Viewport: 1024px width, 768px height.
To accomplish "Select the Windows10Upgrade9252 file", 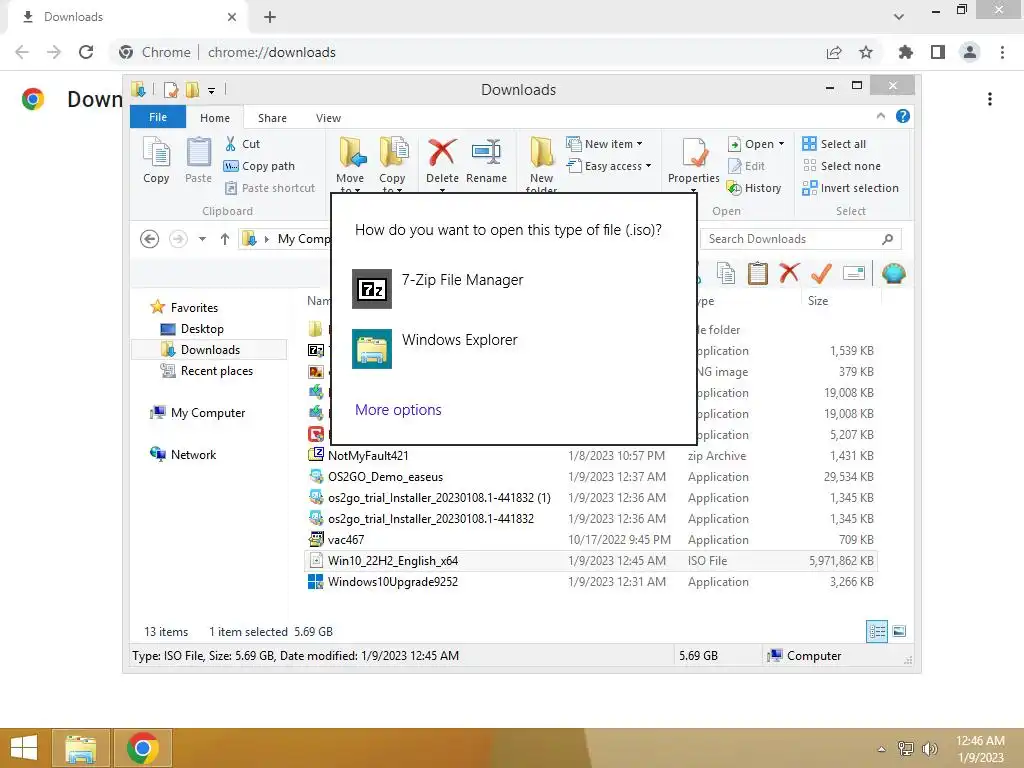I will click(x=591, y=581).
